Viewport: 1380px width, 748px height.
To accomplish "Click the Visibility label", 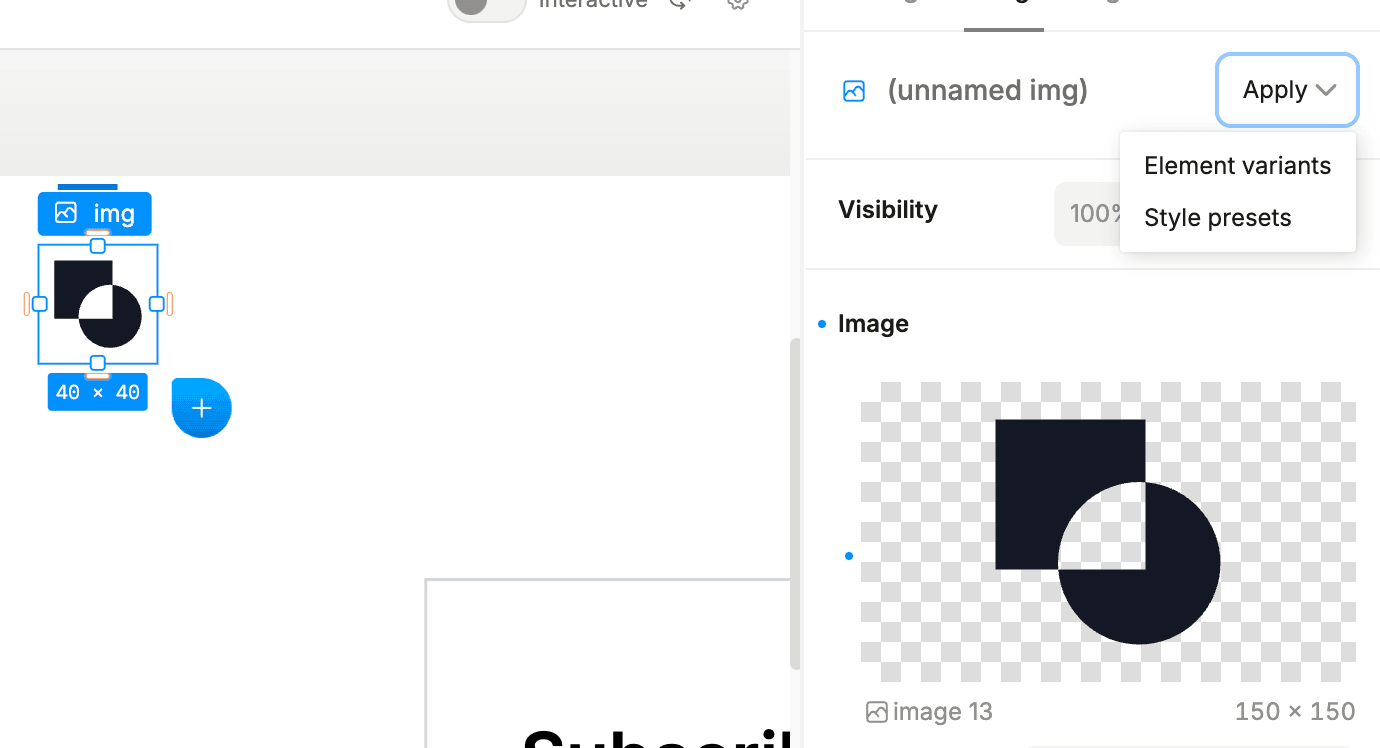I will click(x=888, y=210).
